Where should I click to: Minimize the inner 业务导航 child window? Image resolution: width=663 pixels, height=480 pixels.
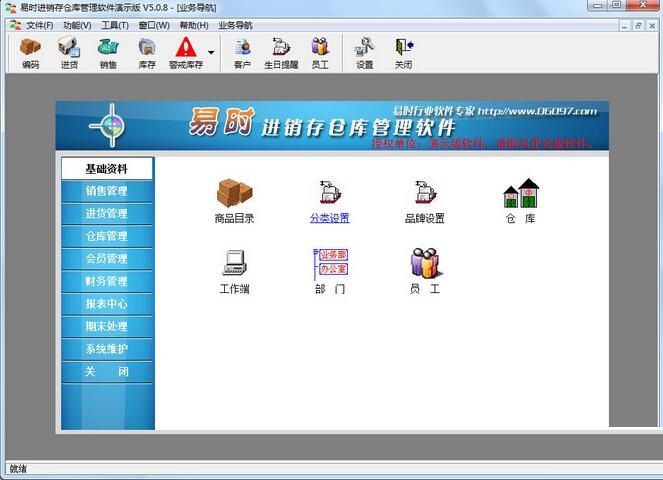click(625, 26)
